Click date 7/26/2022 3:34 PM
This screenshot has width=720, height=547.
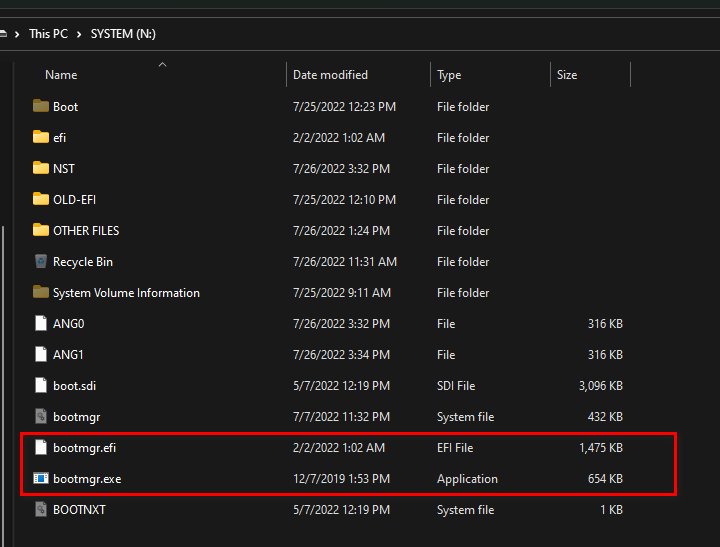coord(341,355)
